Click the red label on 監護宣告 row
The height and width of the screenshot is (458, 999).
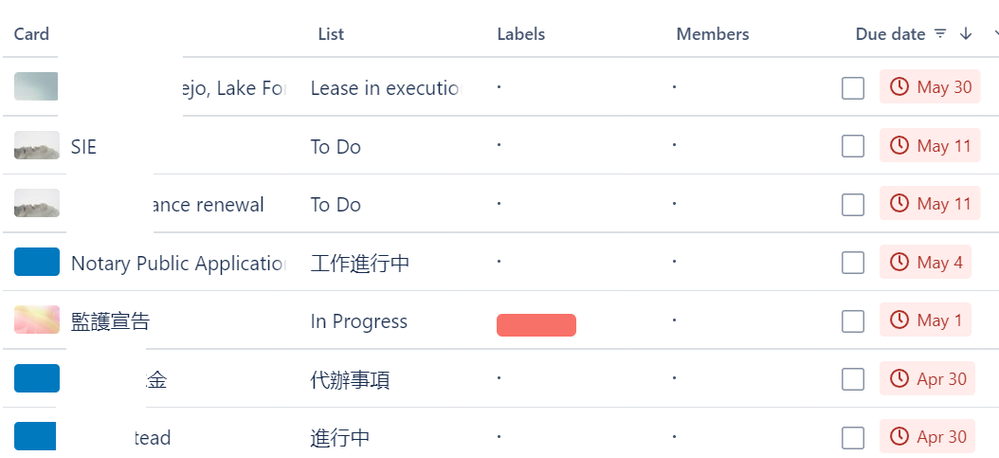click(536, 325)
